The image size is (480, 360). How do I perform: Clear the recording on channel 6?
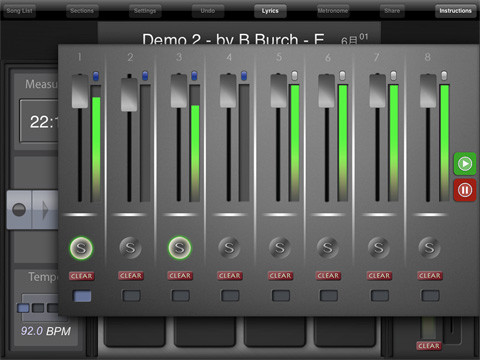point(328,276)
